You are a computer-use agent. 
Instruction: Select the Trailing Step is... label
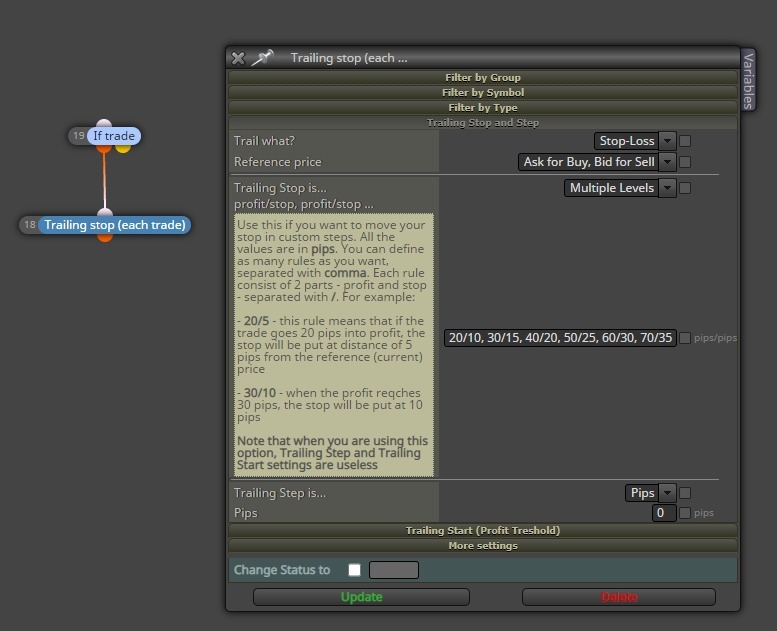pyautogui.click(x=280, y=493)
